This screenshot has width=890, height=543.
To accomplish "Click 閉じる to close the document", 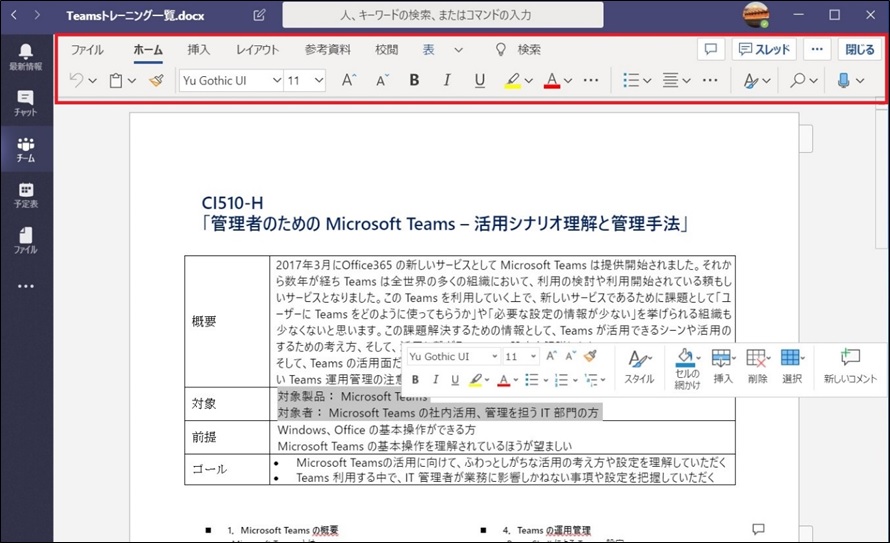I will tap(859, 49).
